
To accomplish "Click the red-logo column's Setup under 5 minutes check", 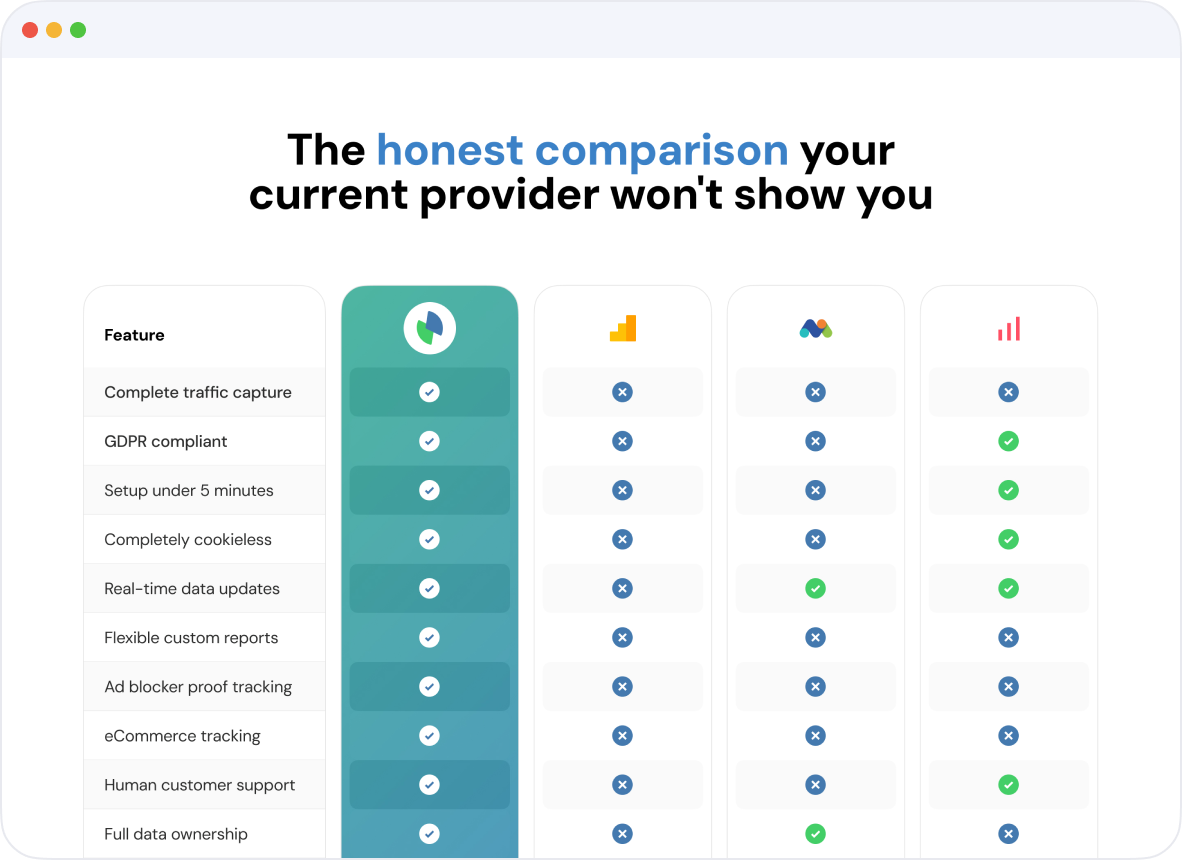I will 1009,491.
